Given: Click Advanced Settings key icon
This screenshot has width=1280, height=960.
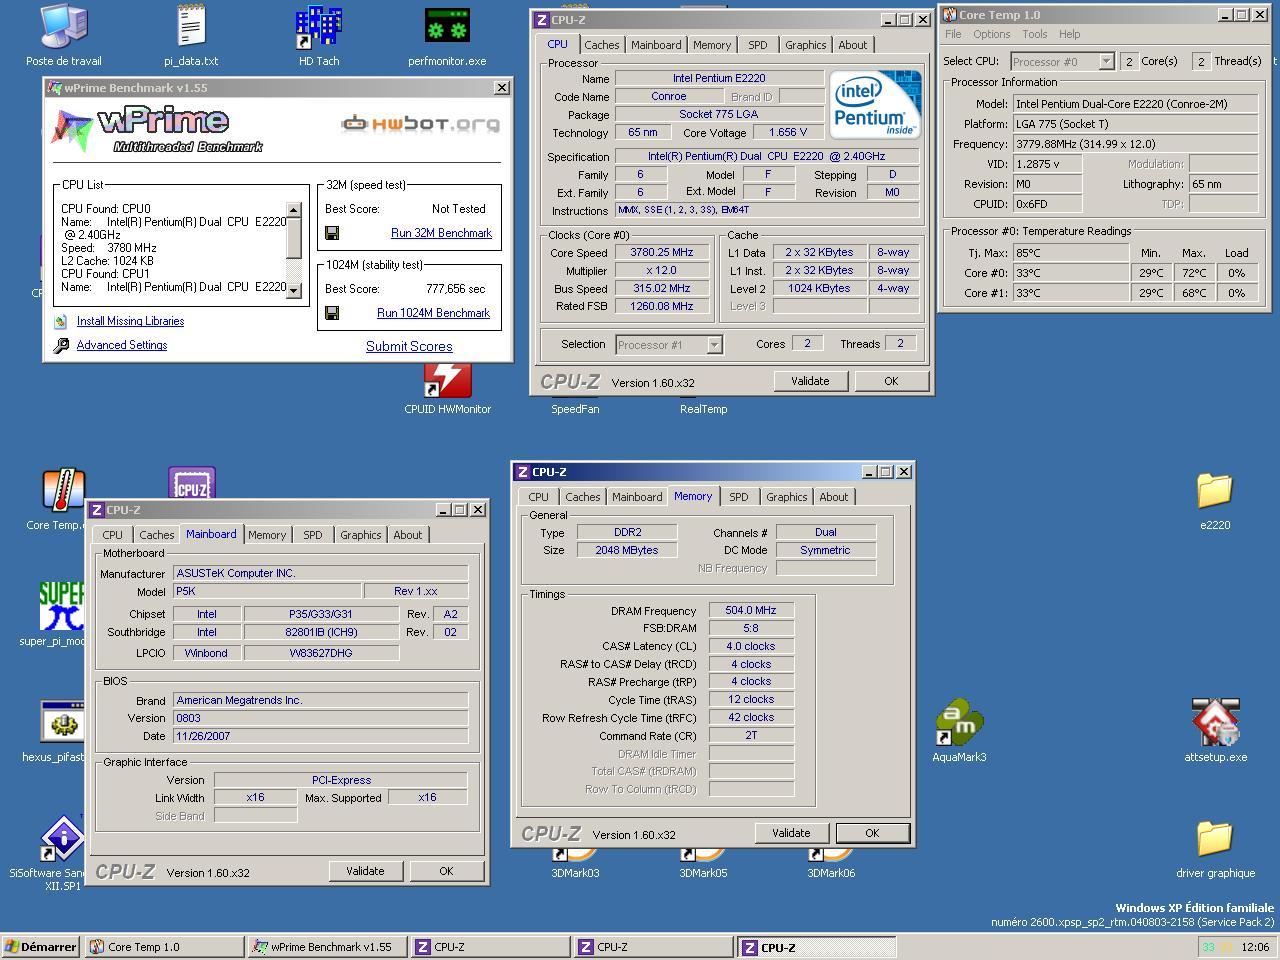Looking at the screenshot, I should [x=61, y=345].
